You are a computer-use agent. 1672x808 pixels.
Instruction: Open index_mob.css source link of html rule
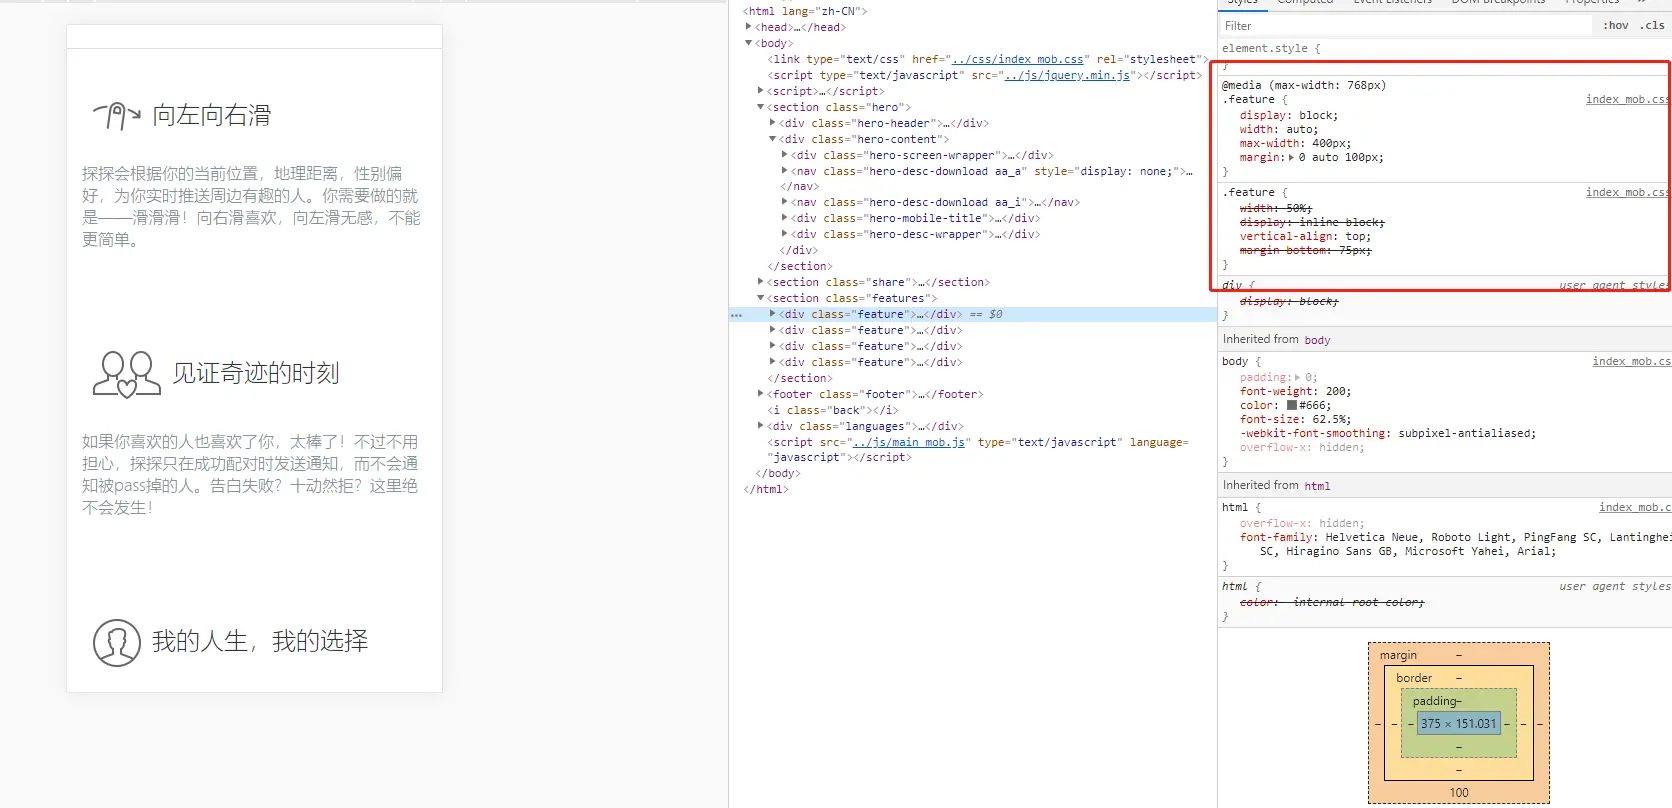pyautogui.click(x=1634, y=508)
